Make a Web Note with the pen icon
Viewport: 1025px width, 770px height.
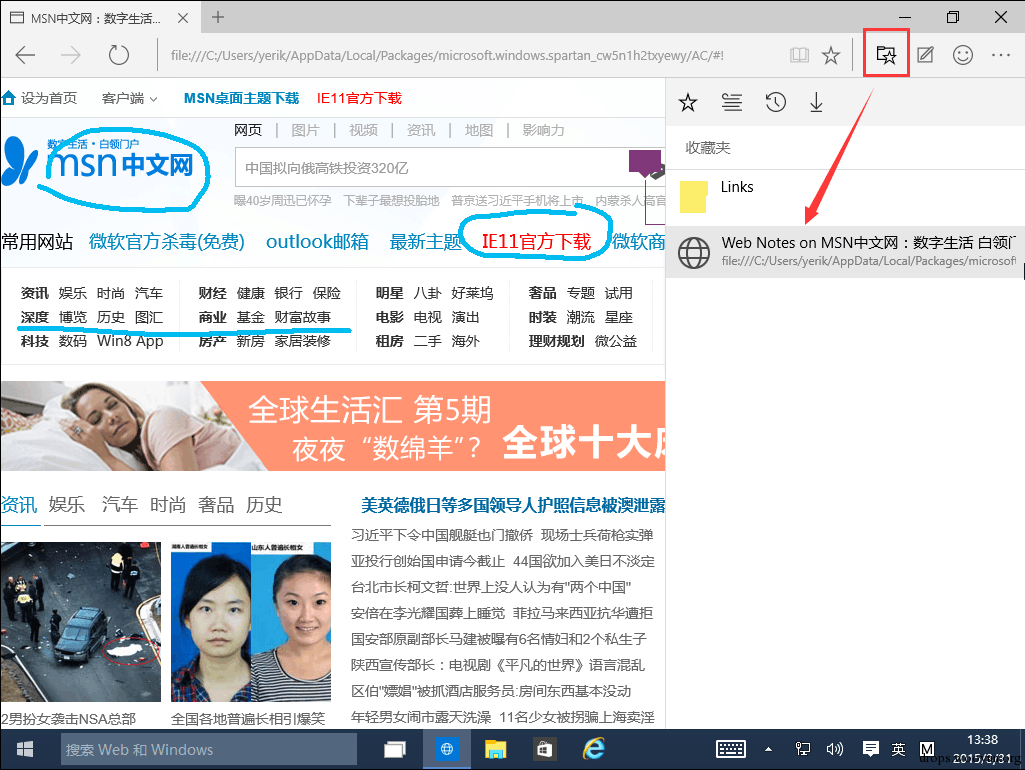click(x=925, y=55)
